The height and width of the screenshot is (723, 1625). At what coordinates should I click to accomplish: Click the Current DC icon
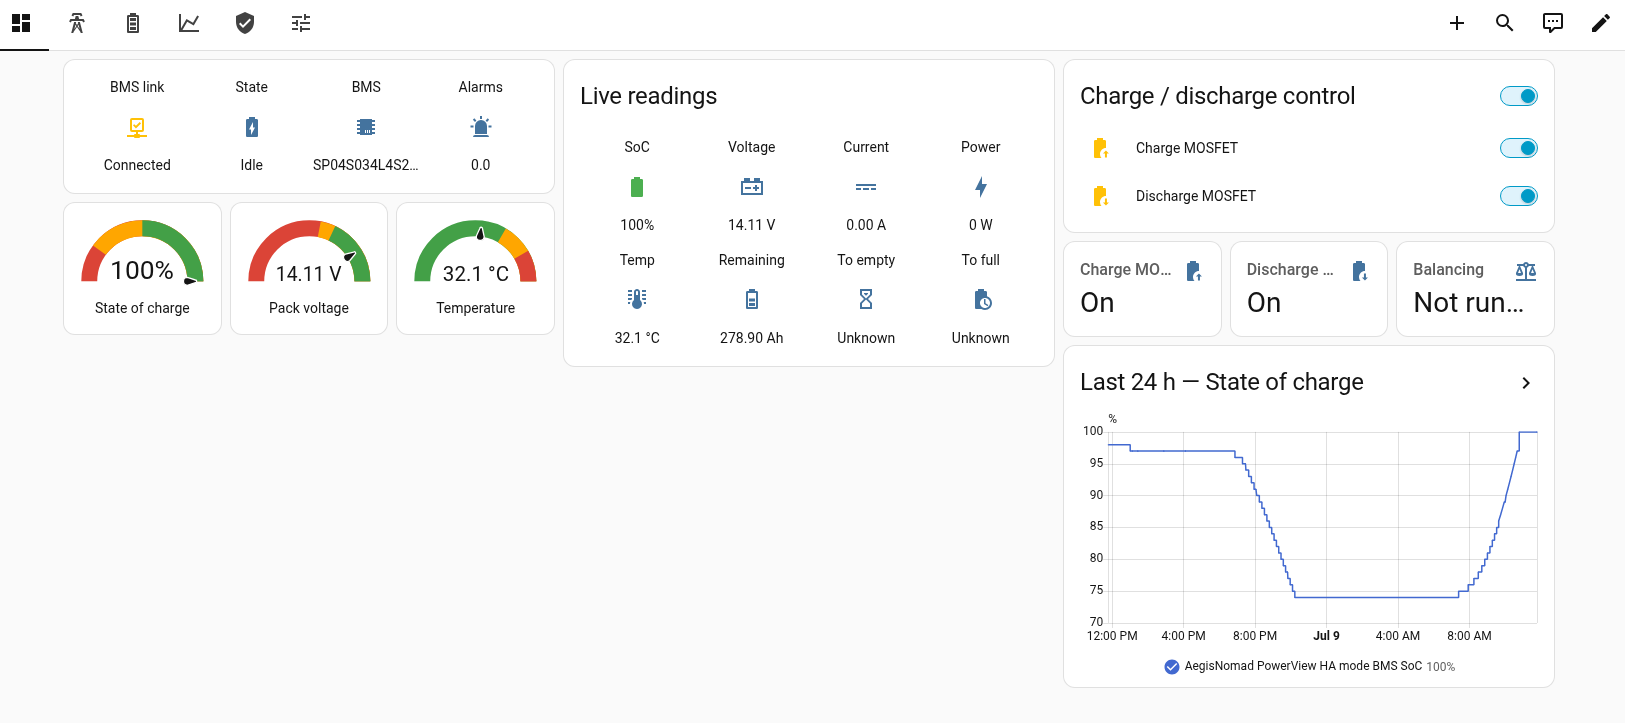866,187
